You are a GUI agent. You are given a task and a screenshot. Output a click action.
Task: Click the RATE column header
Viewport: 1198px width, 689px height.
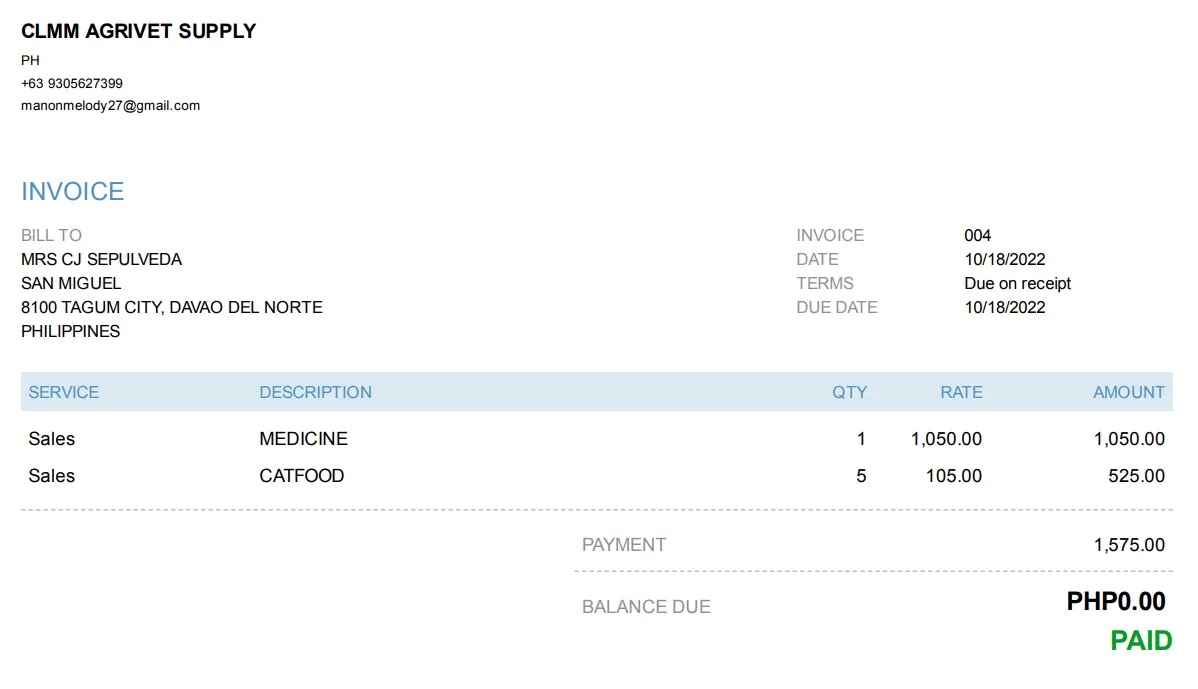tap(961, 392)
